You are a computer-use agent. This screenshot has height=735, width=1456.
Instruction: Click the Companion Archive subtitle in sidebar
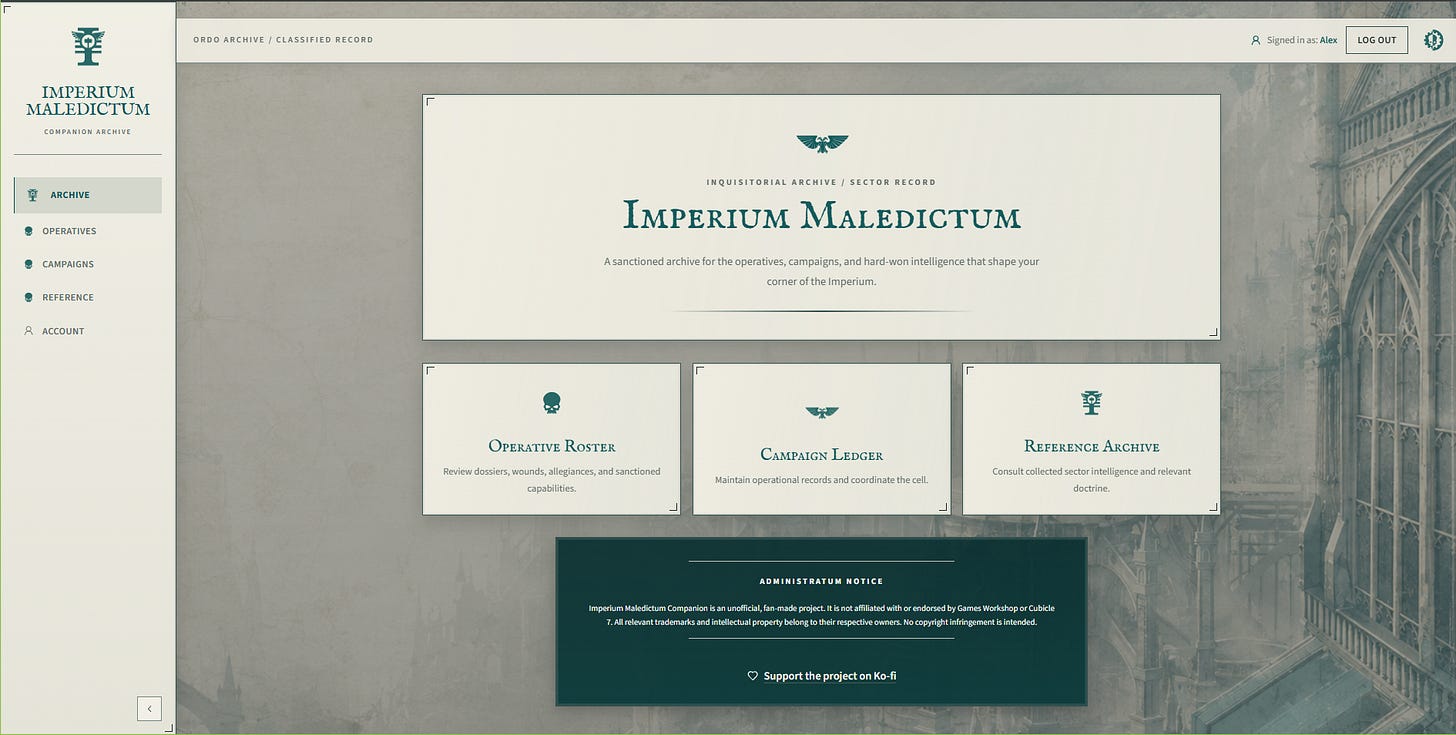click(x=88, y=132)
